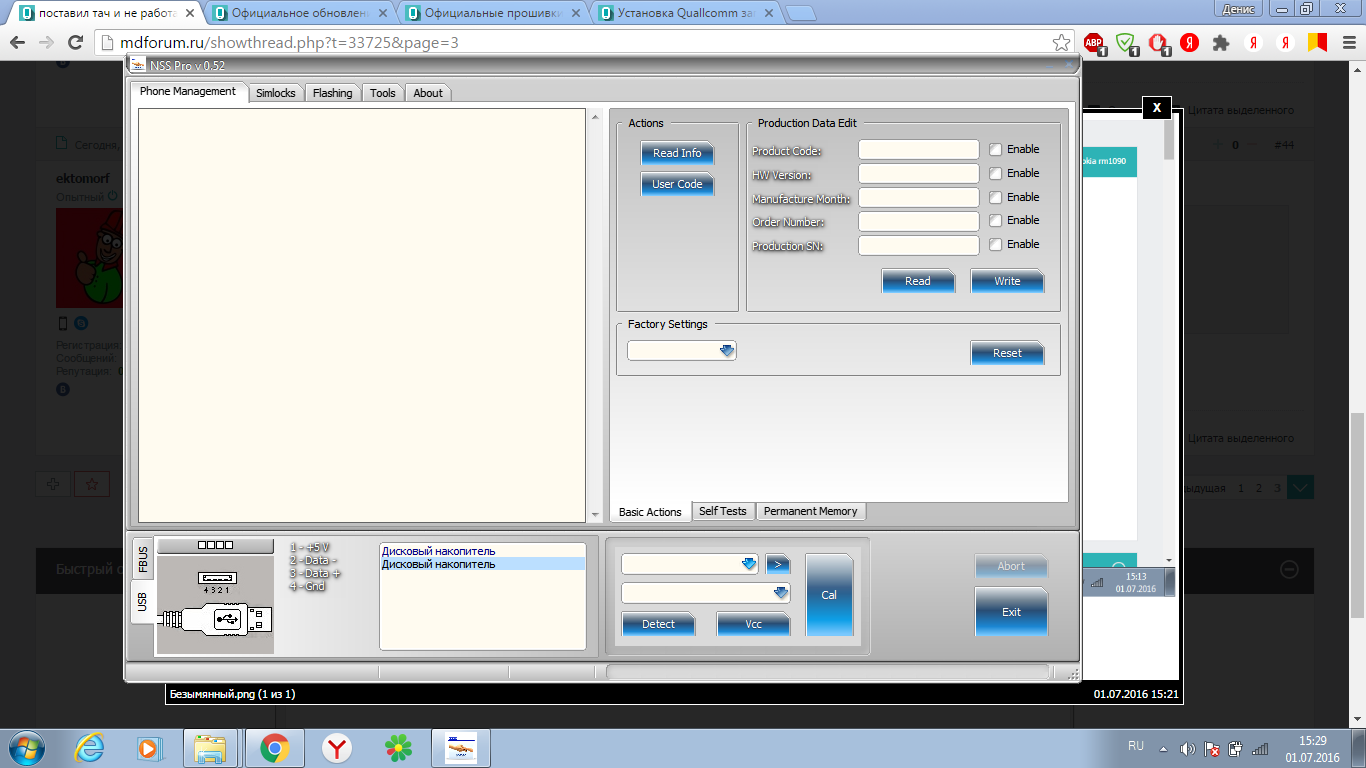
Task: Click the Vcc button
Action: pyautogui.click(x=753, y=624)
